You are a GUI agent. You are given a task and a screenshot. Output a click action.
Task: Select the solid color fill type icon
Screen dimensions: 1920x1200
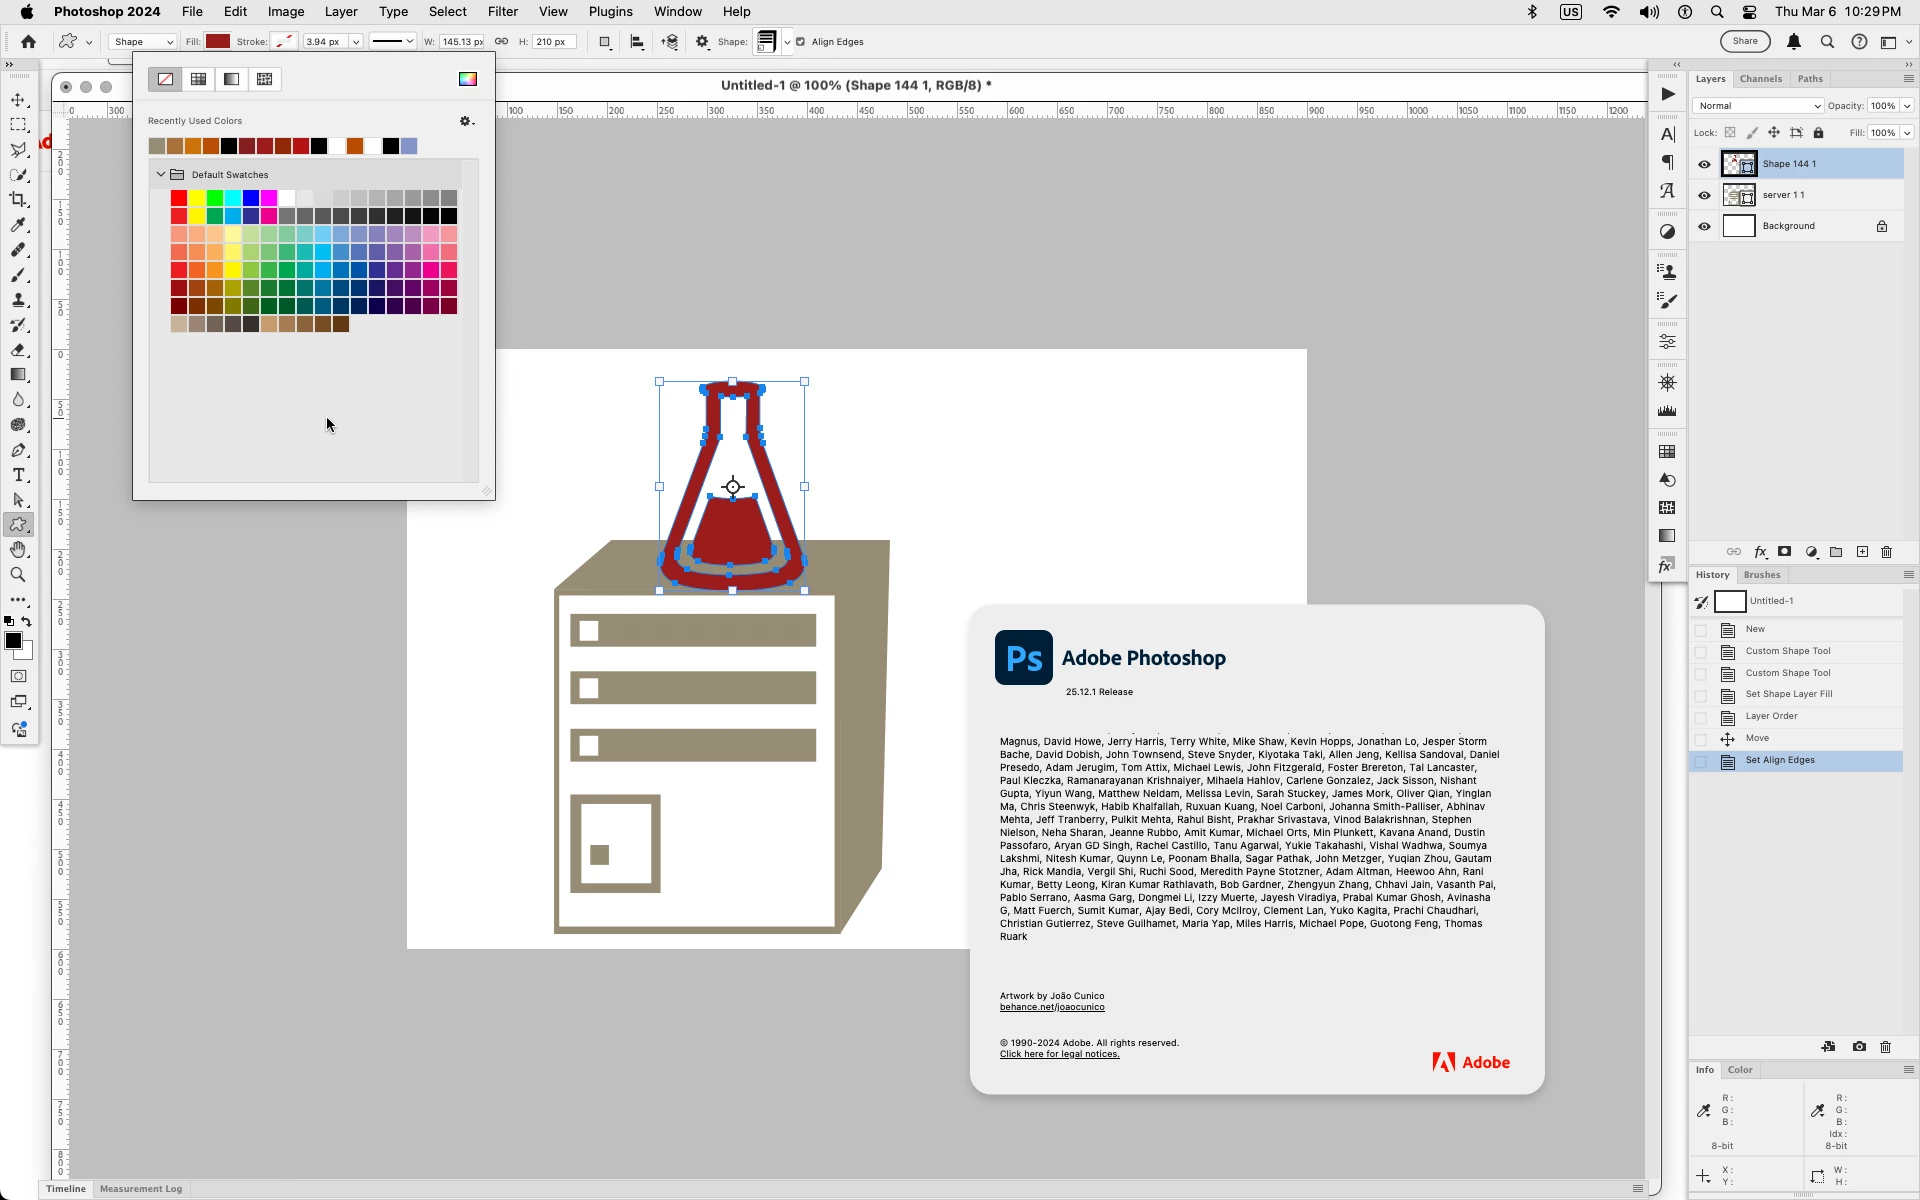pos(198,79)
